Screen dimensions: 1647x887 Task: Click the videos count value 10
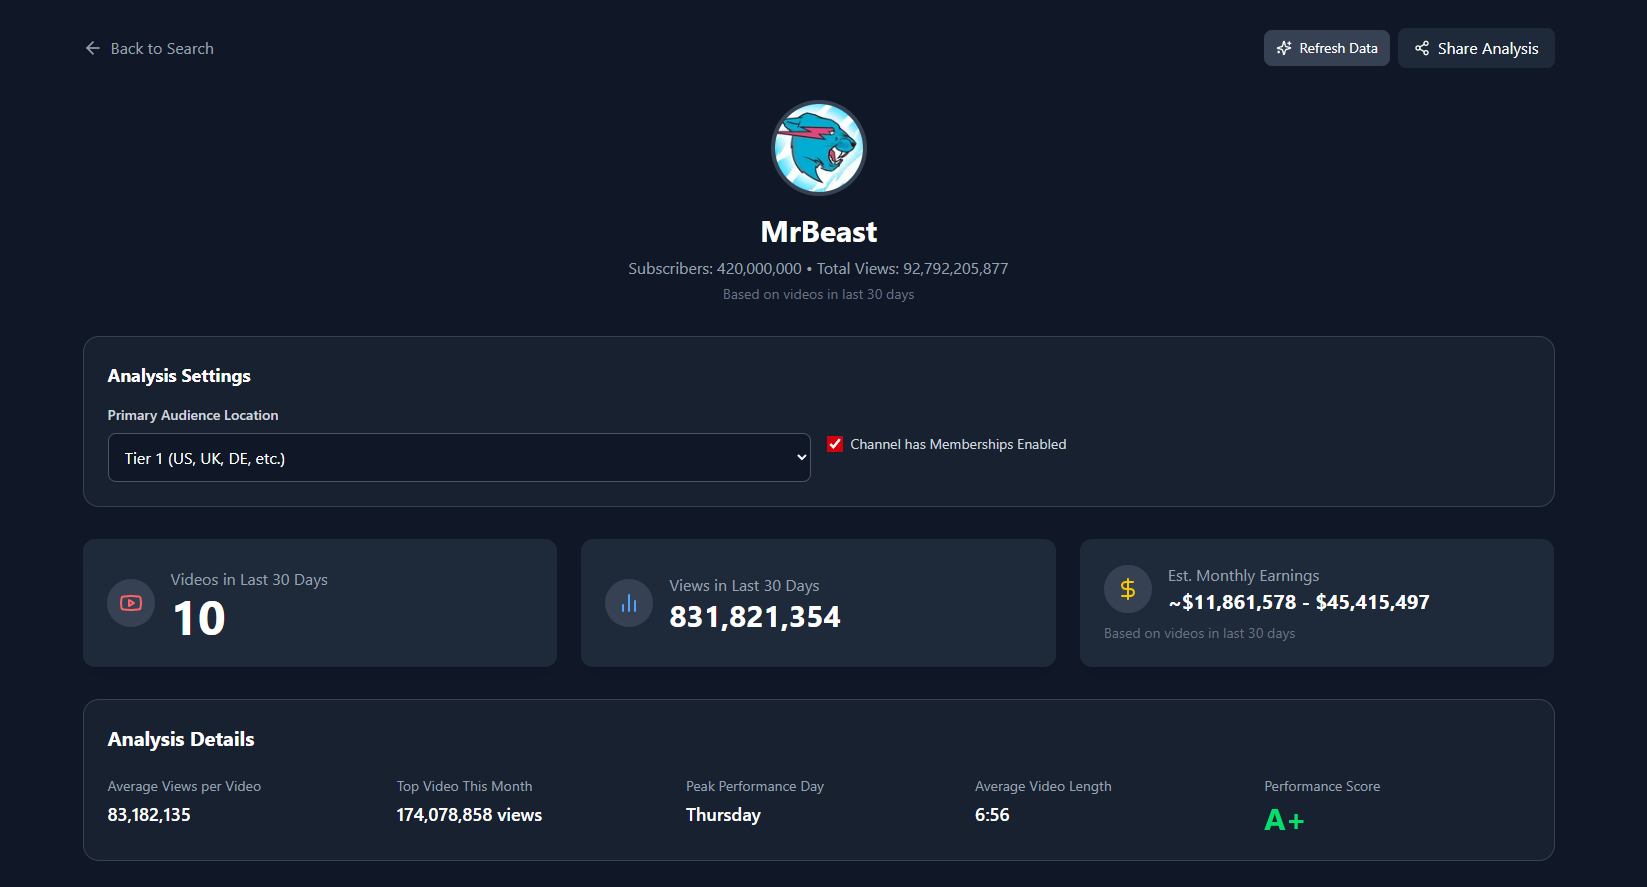tap(199, 618)
